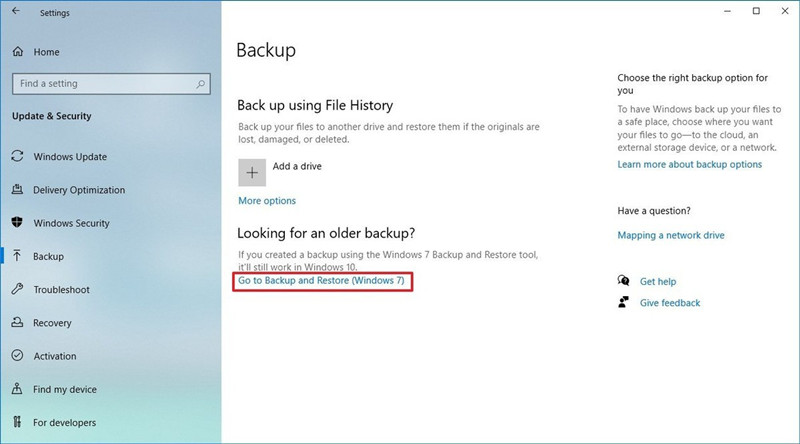The image size is (800, 444).
Task: Open the More options link
Action: (x=266, y=201)
